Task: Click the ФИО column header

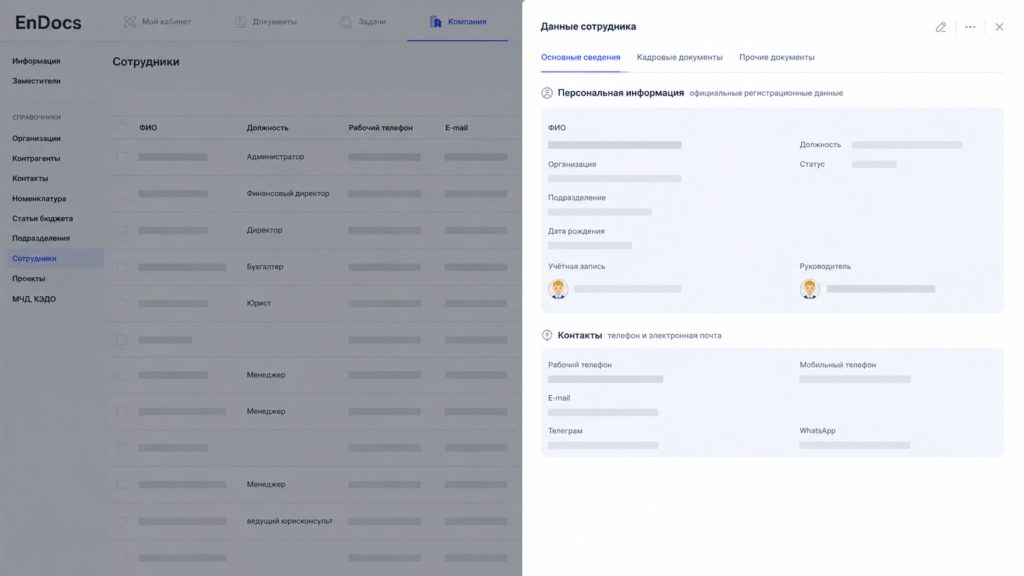Action: pyautogui.click(x=148, y=128)
